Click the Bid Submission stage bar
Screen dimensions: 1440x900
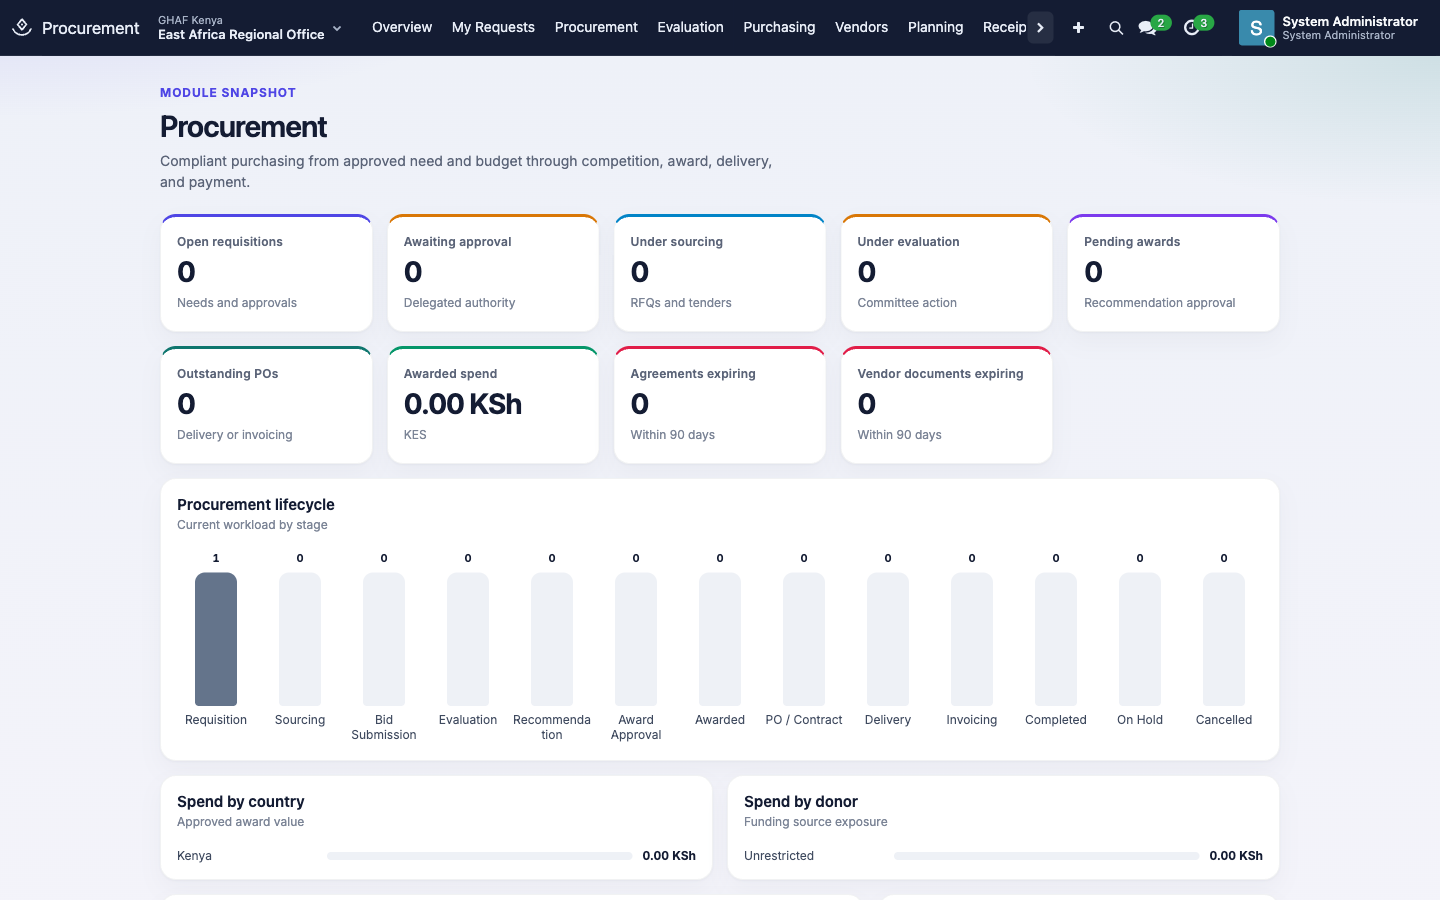(x=384, y=639)
